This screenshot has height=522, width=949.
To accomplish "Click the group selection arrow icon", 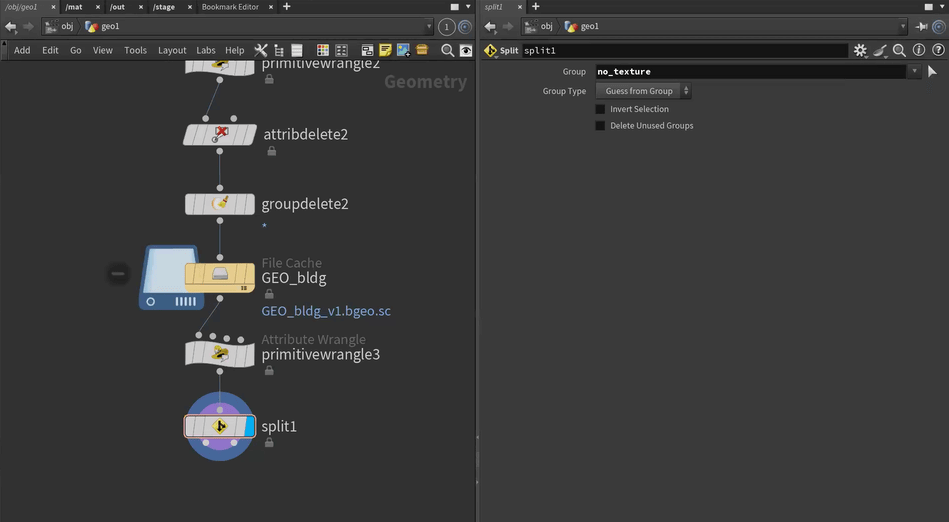I will point(932,72).
